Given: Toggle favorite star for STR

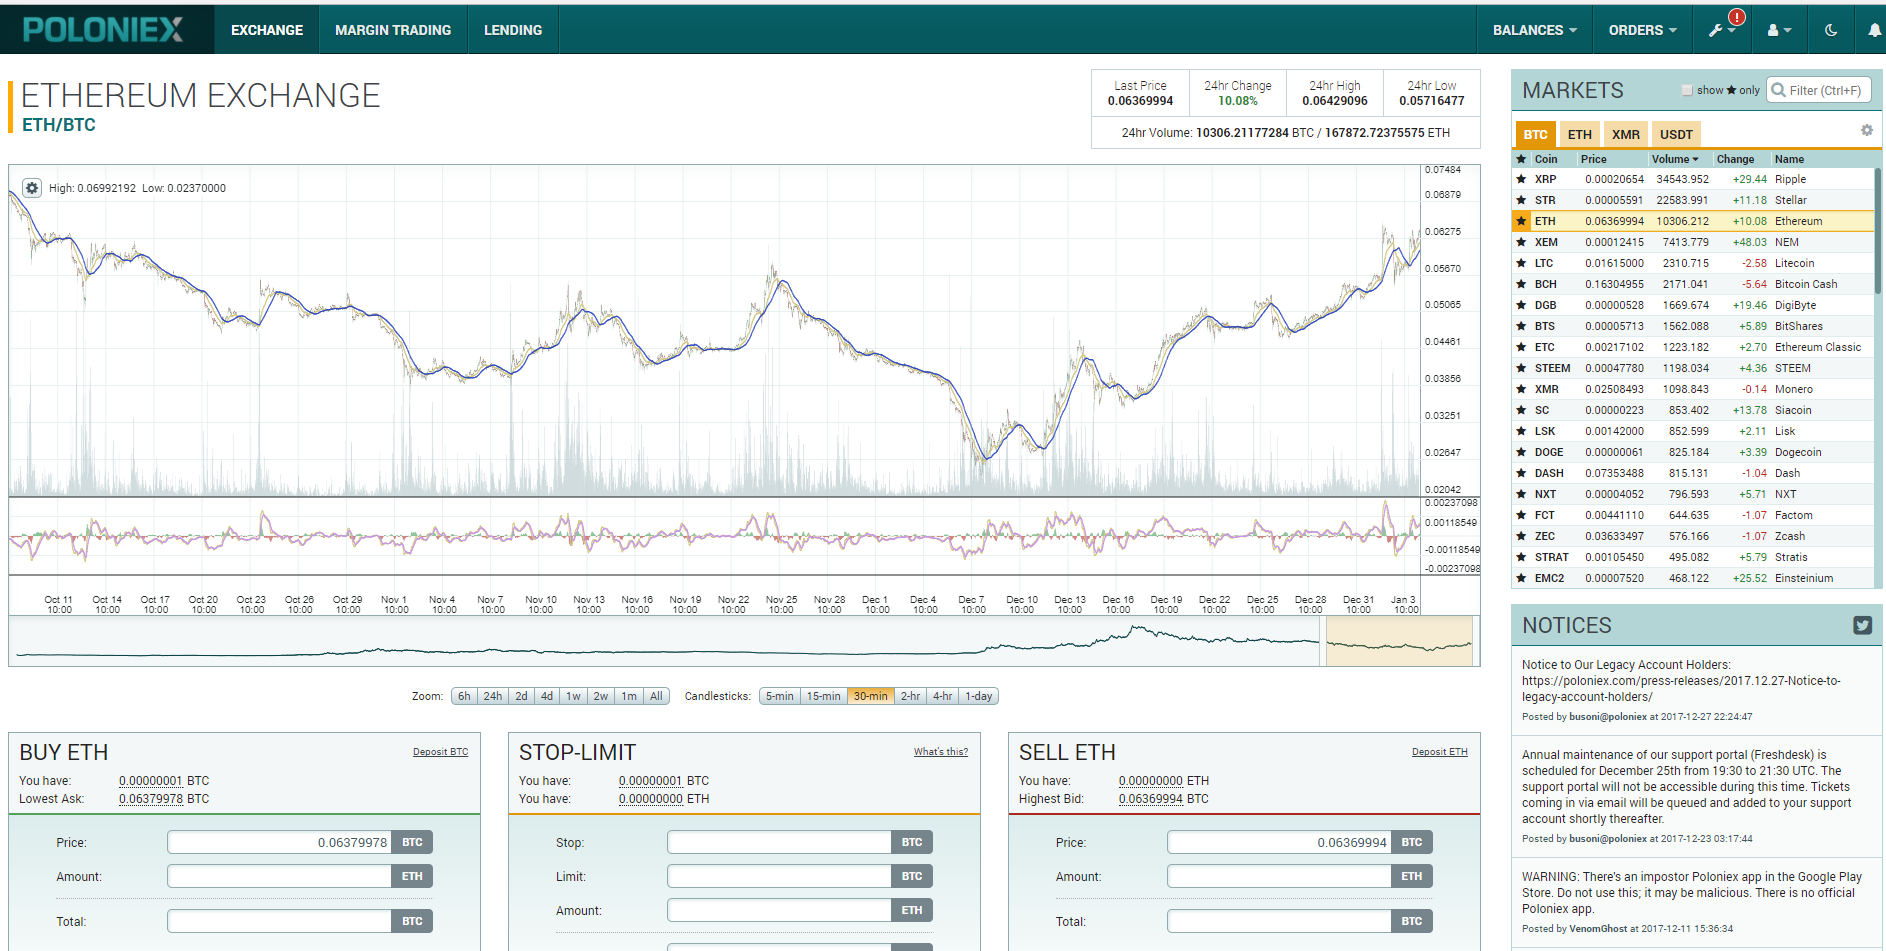Looking at the screenshot, I should (1521, 200).
